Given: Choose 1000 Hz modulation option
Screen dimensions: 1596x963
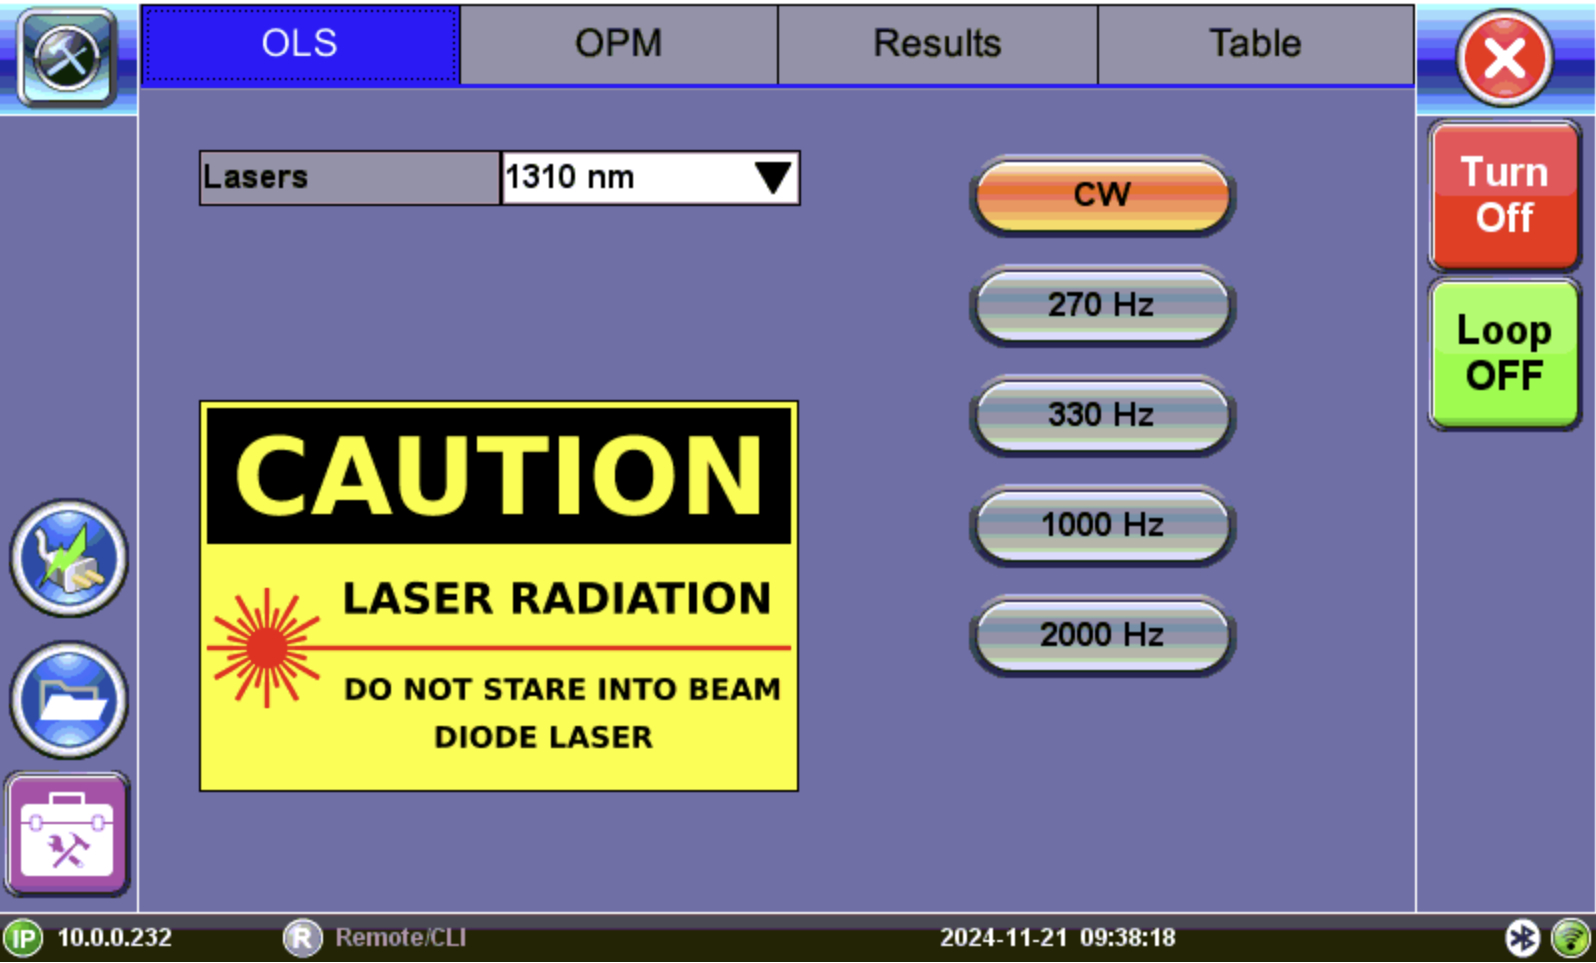Looking at the screenshot, I should [x=1102, y=525].
